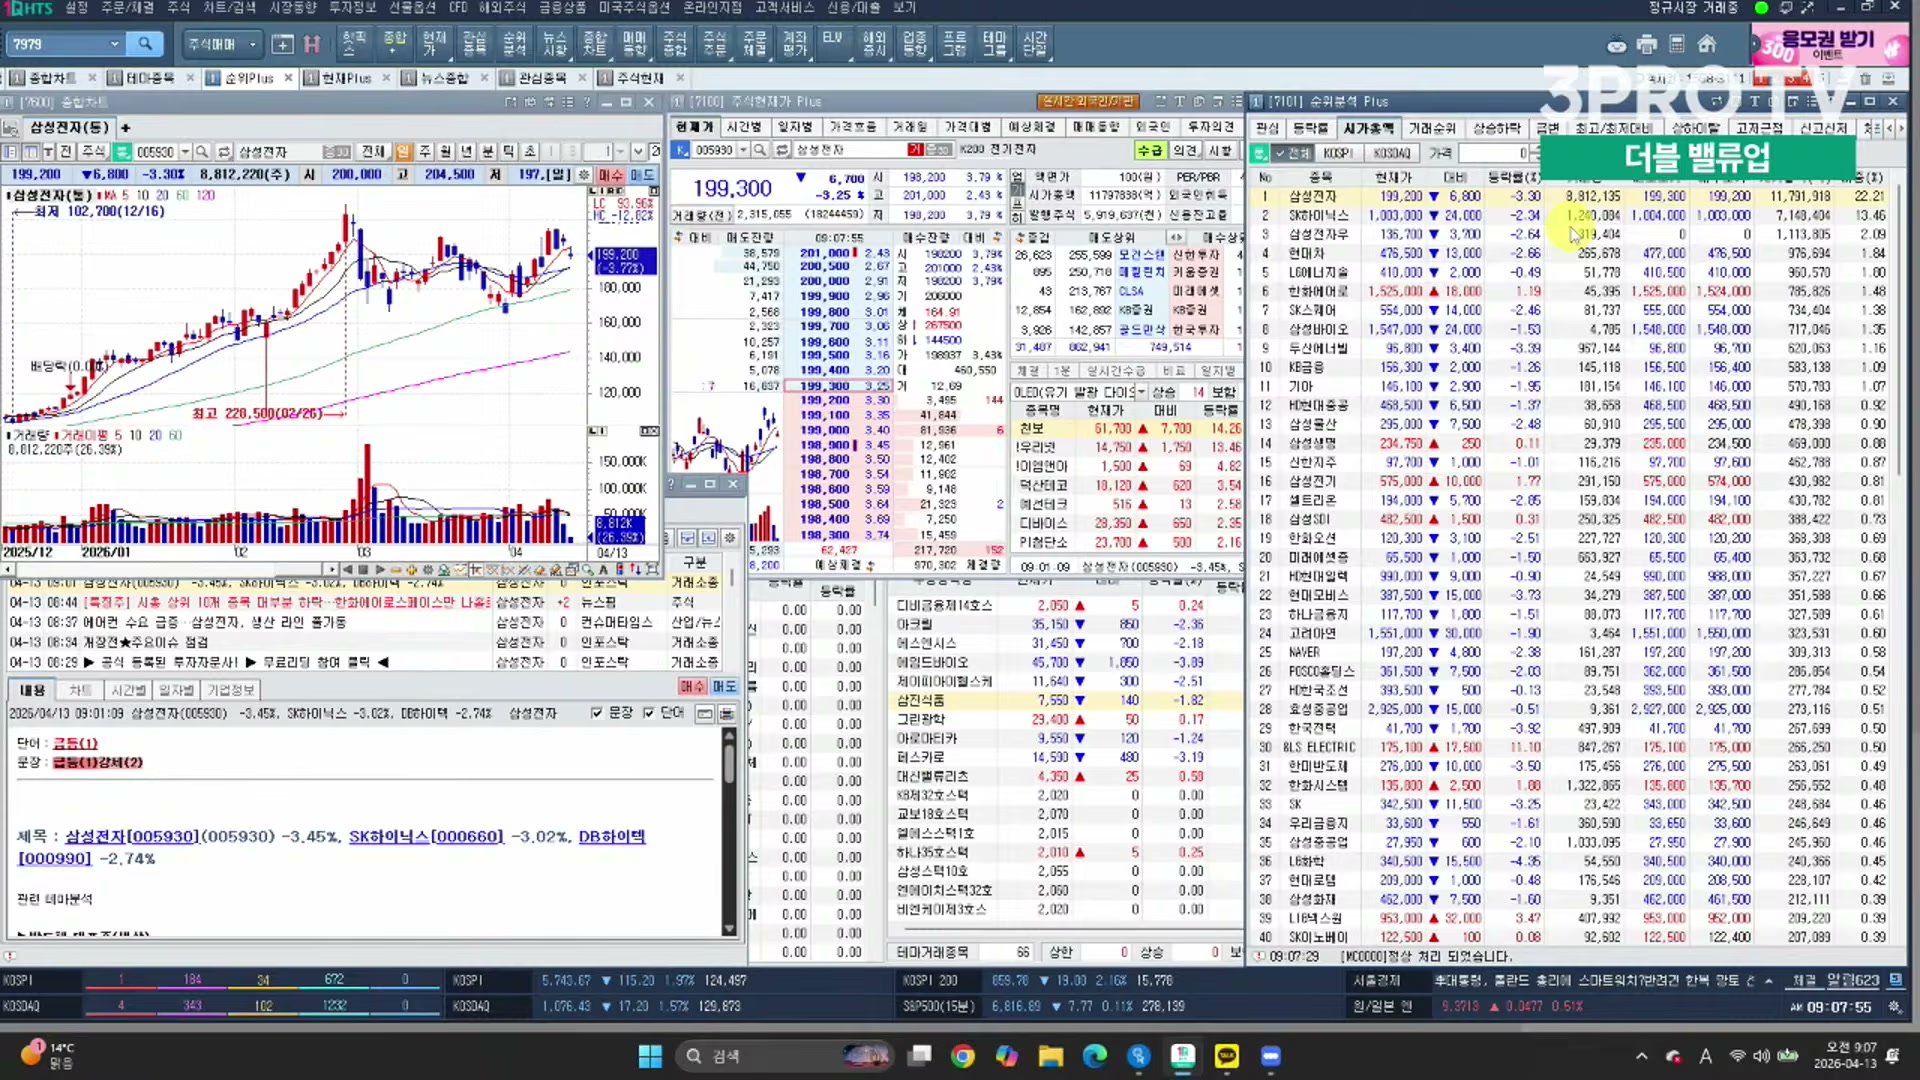Image resolution: width=1920 pixels, height=1080 pixels.
Task: Click the red 매수 button above news content
Action: point(691,686)
